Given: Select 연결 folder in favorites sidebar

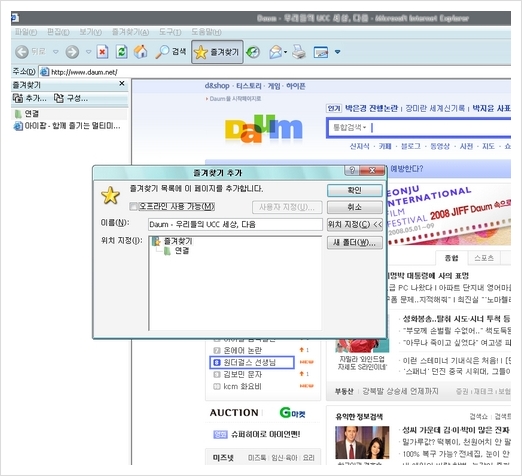Looking at the screenshot, I should [x=27, y=114].
